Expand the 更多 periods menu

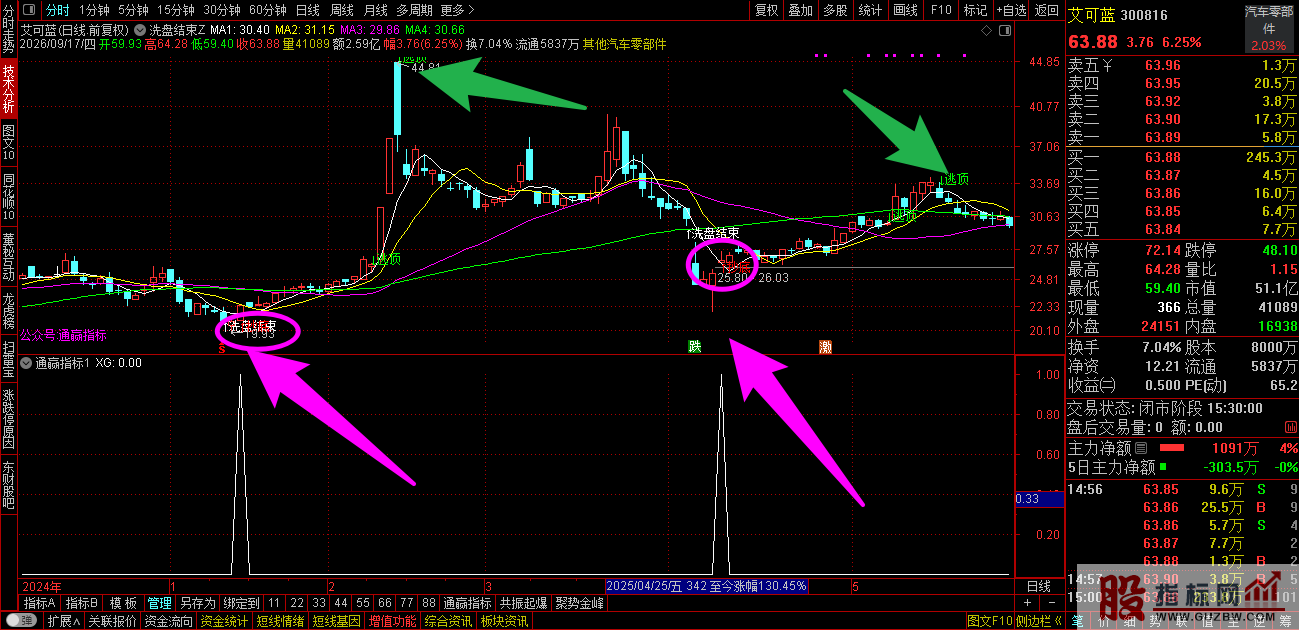coord(456,10)
